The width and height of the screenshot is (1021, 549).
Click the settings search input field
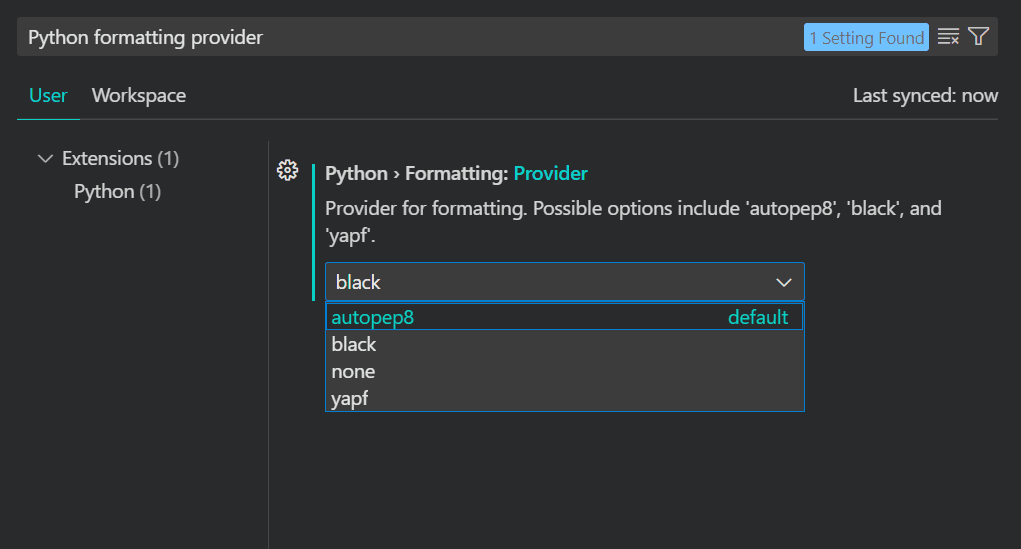(400, 37)
